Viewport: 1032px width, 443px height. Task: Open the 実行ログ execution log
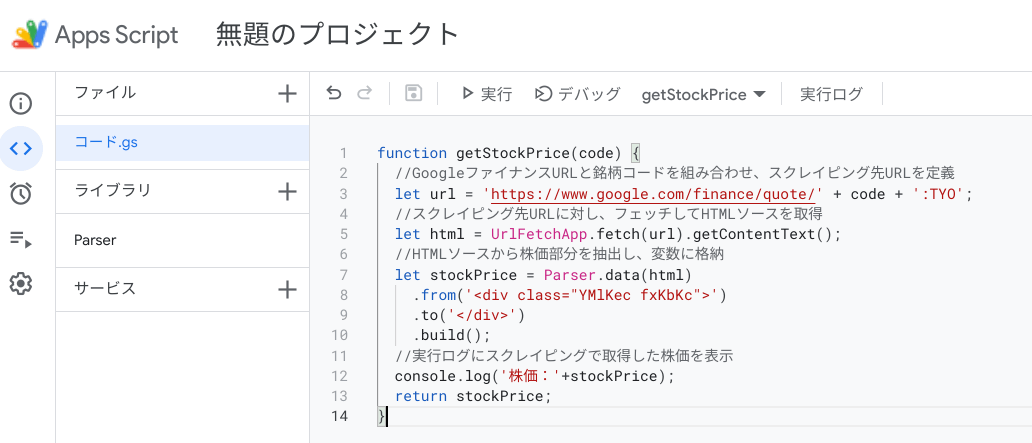click(x=831, y=93)
